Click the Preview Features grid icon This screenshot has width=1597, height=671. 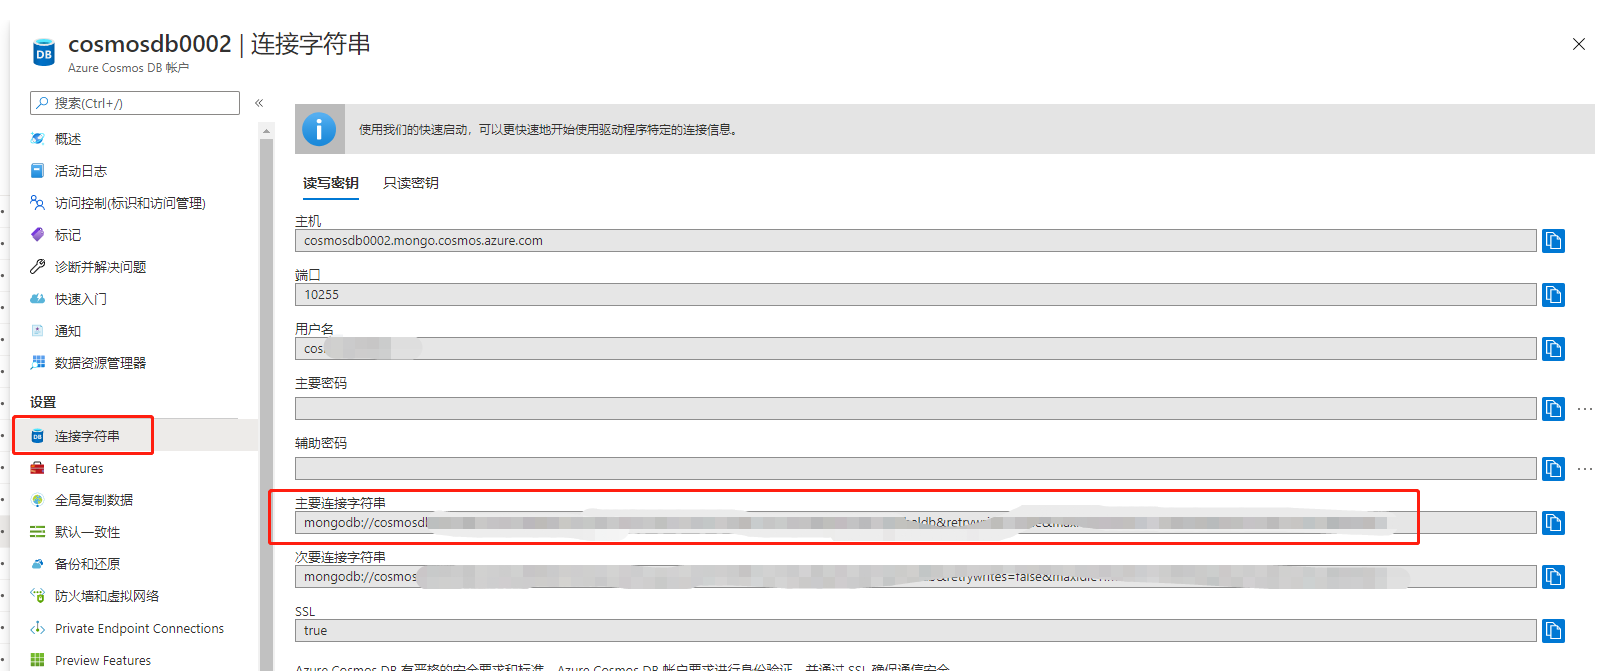(37, 660)
